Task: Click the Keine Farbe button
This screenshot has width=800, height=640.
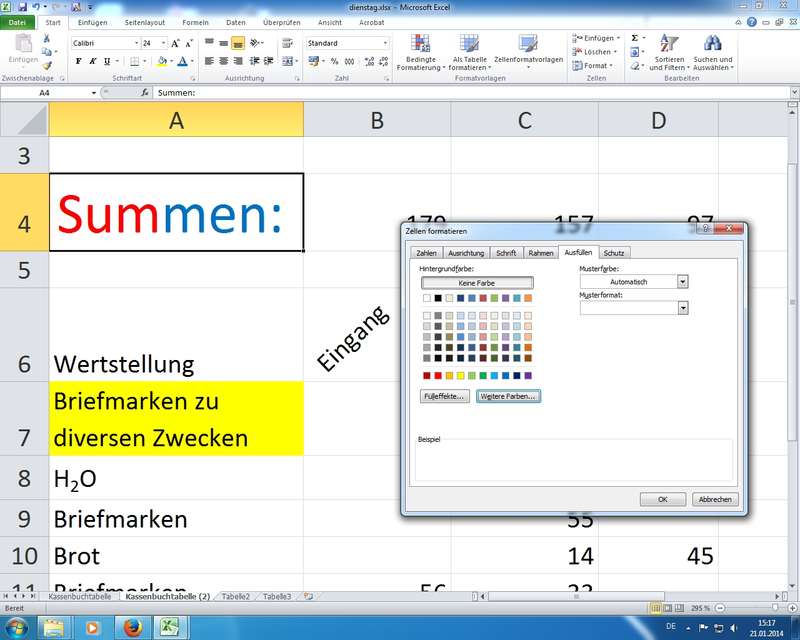Action: pyautogui.click(x=477, y=283)
